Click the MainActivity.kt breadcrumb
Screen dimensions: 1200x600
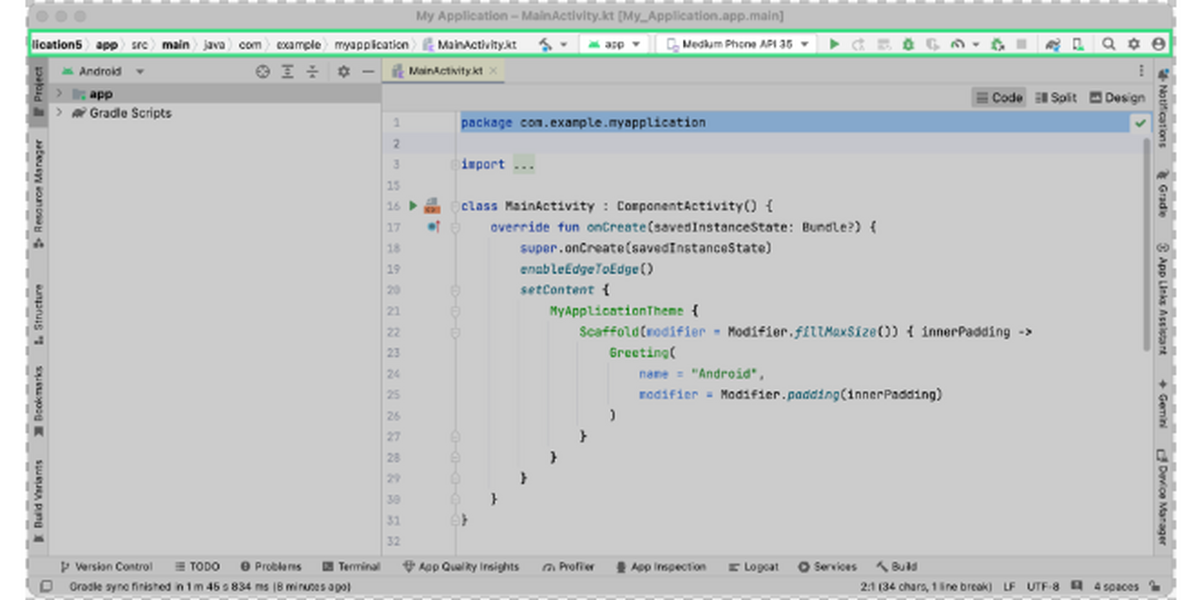tap(470, 45)
